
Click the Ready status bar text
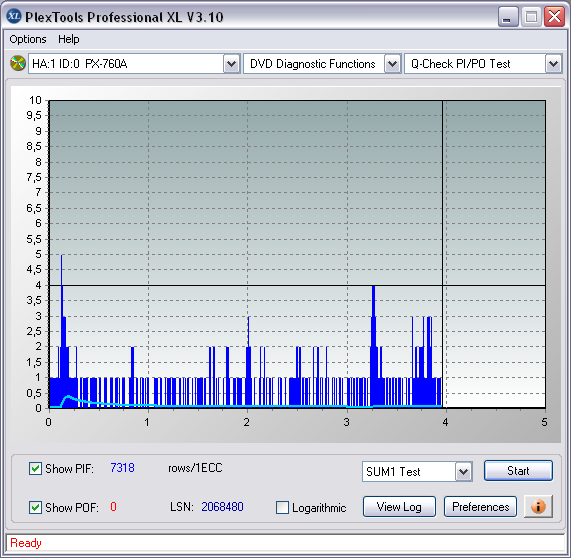26,543
